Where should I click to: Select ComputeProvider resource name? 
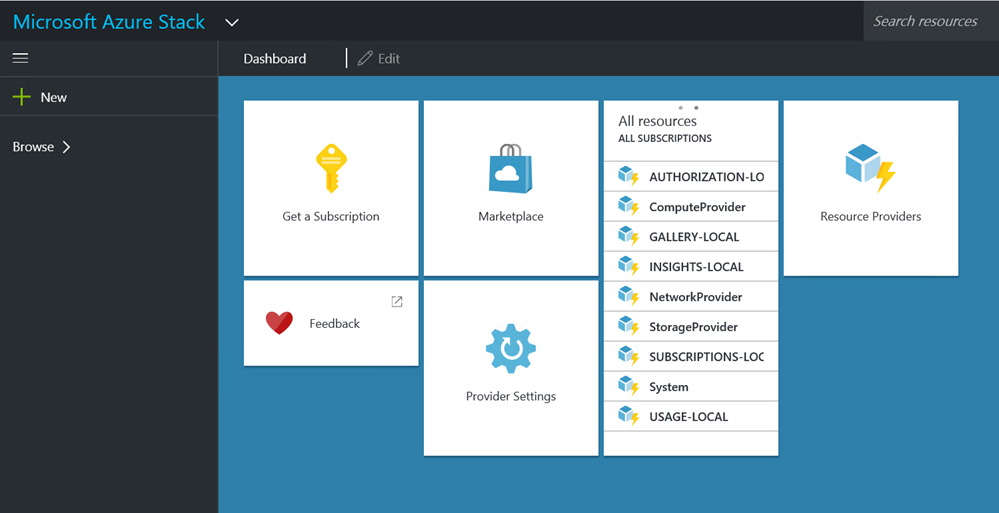point(697,207)
